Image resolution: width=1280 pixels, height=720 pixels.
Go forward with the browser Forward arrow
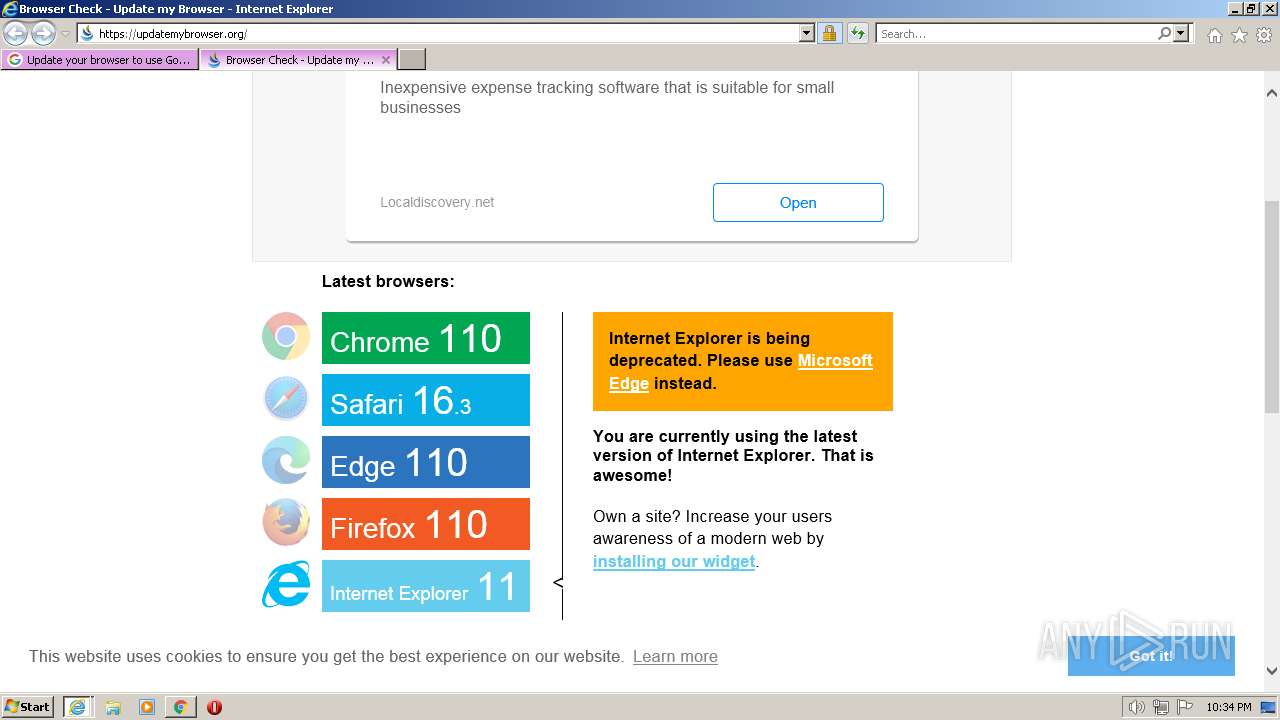click(43, 34)
